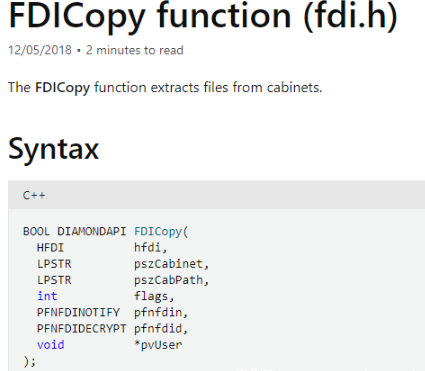The width and height of the screenshot is (425, 371).
Task: Click the type "PFNFDIDECRYPT"
Action: [x=81, y=329]
